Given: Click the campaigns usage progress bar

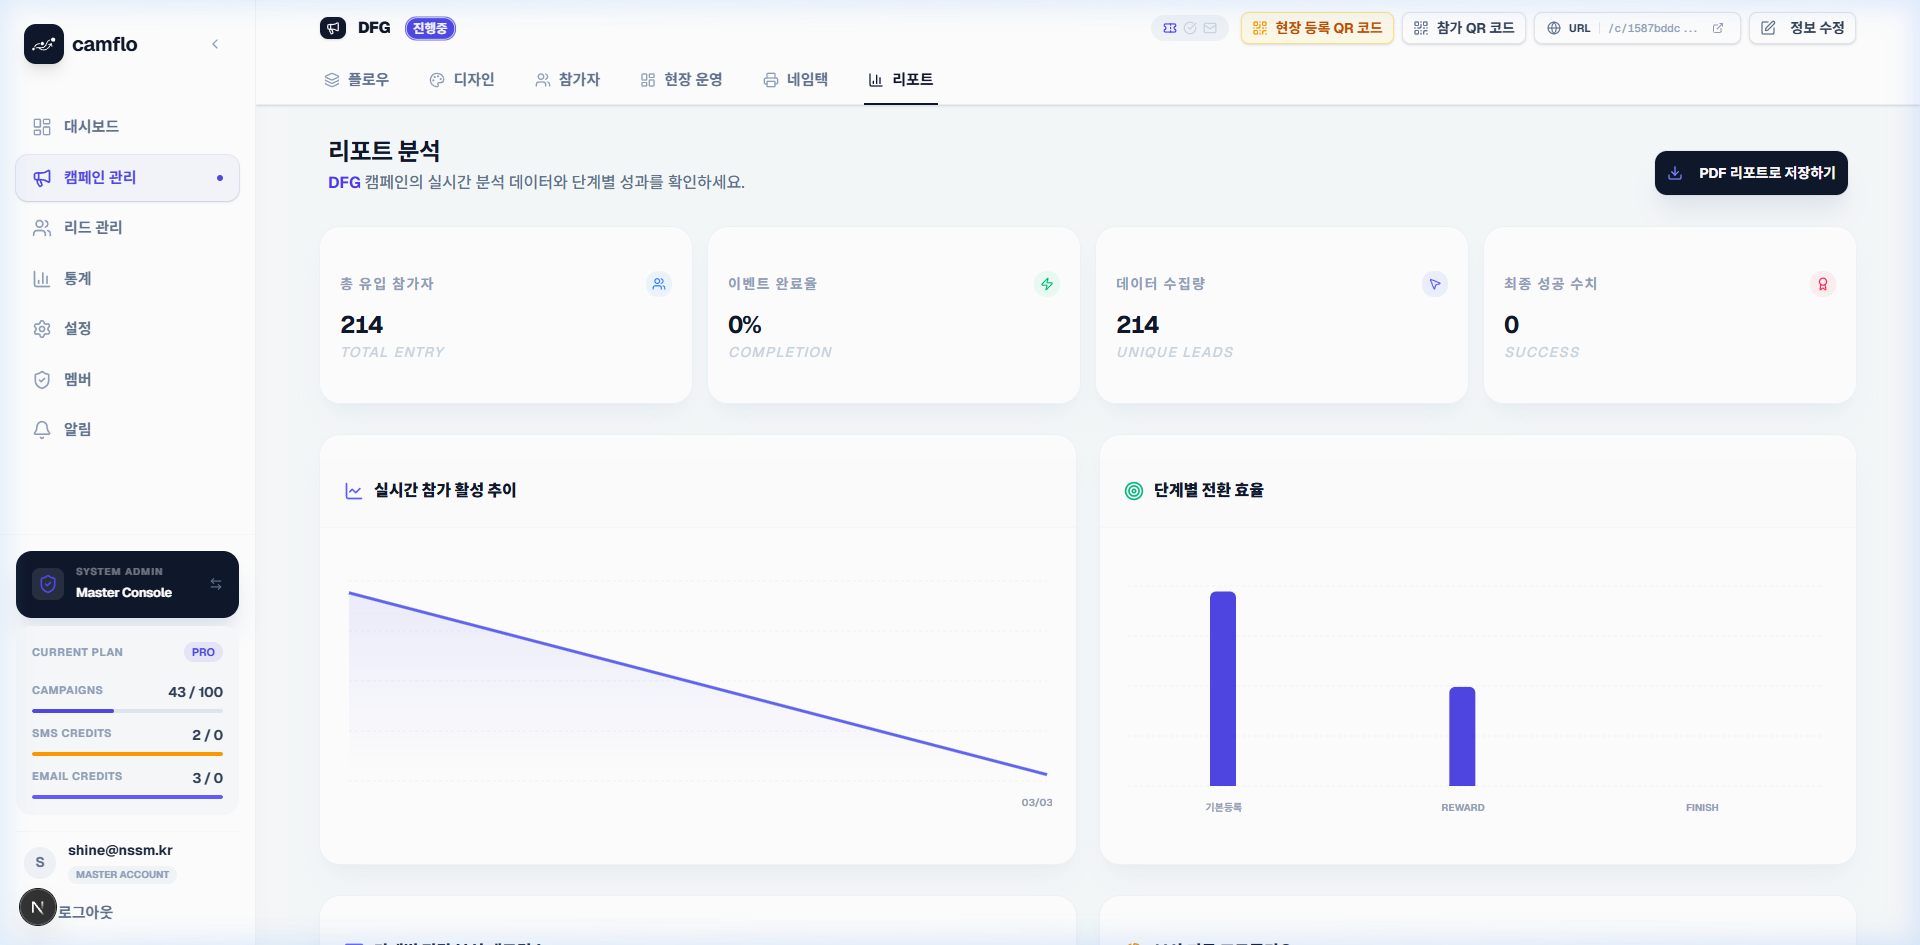Looking at the screenshot, I should (x=127, y=711).
